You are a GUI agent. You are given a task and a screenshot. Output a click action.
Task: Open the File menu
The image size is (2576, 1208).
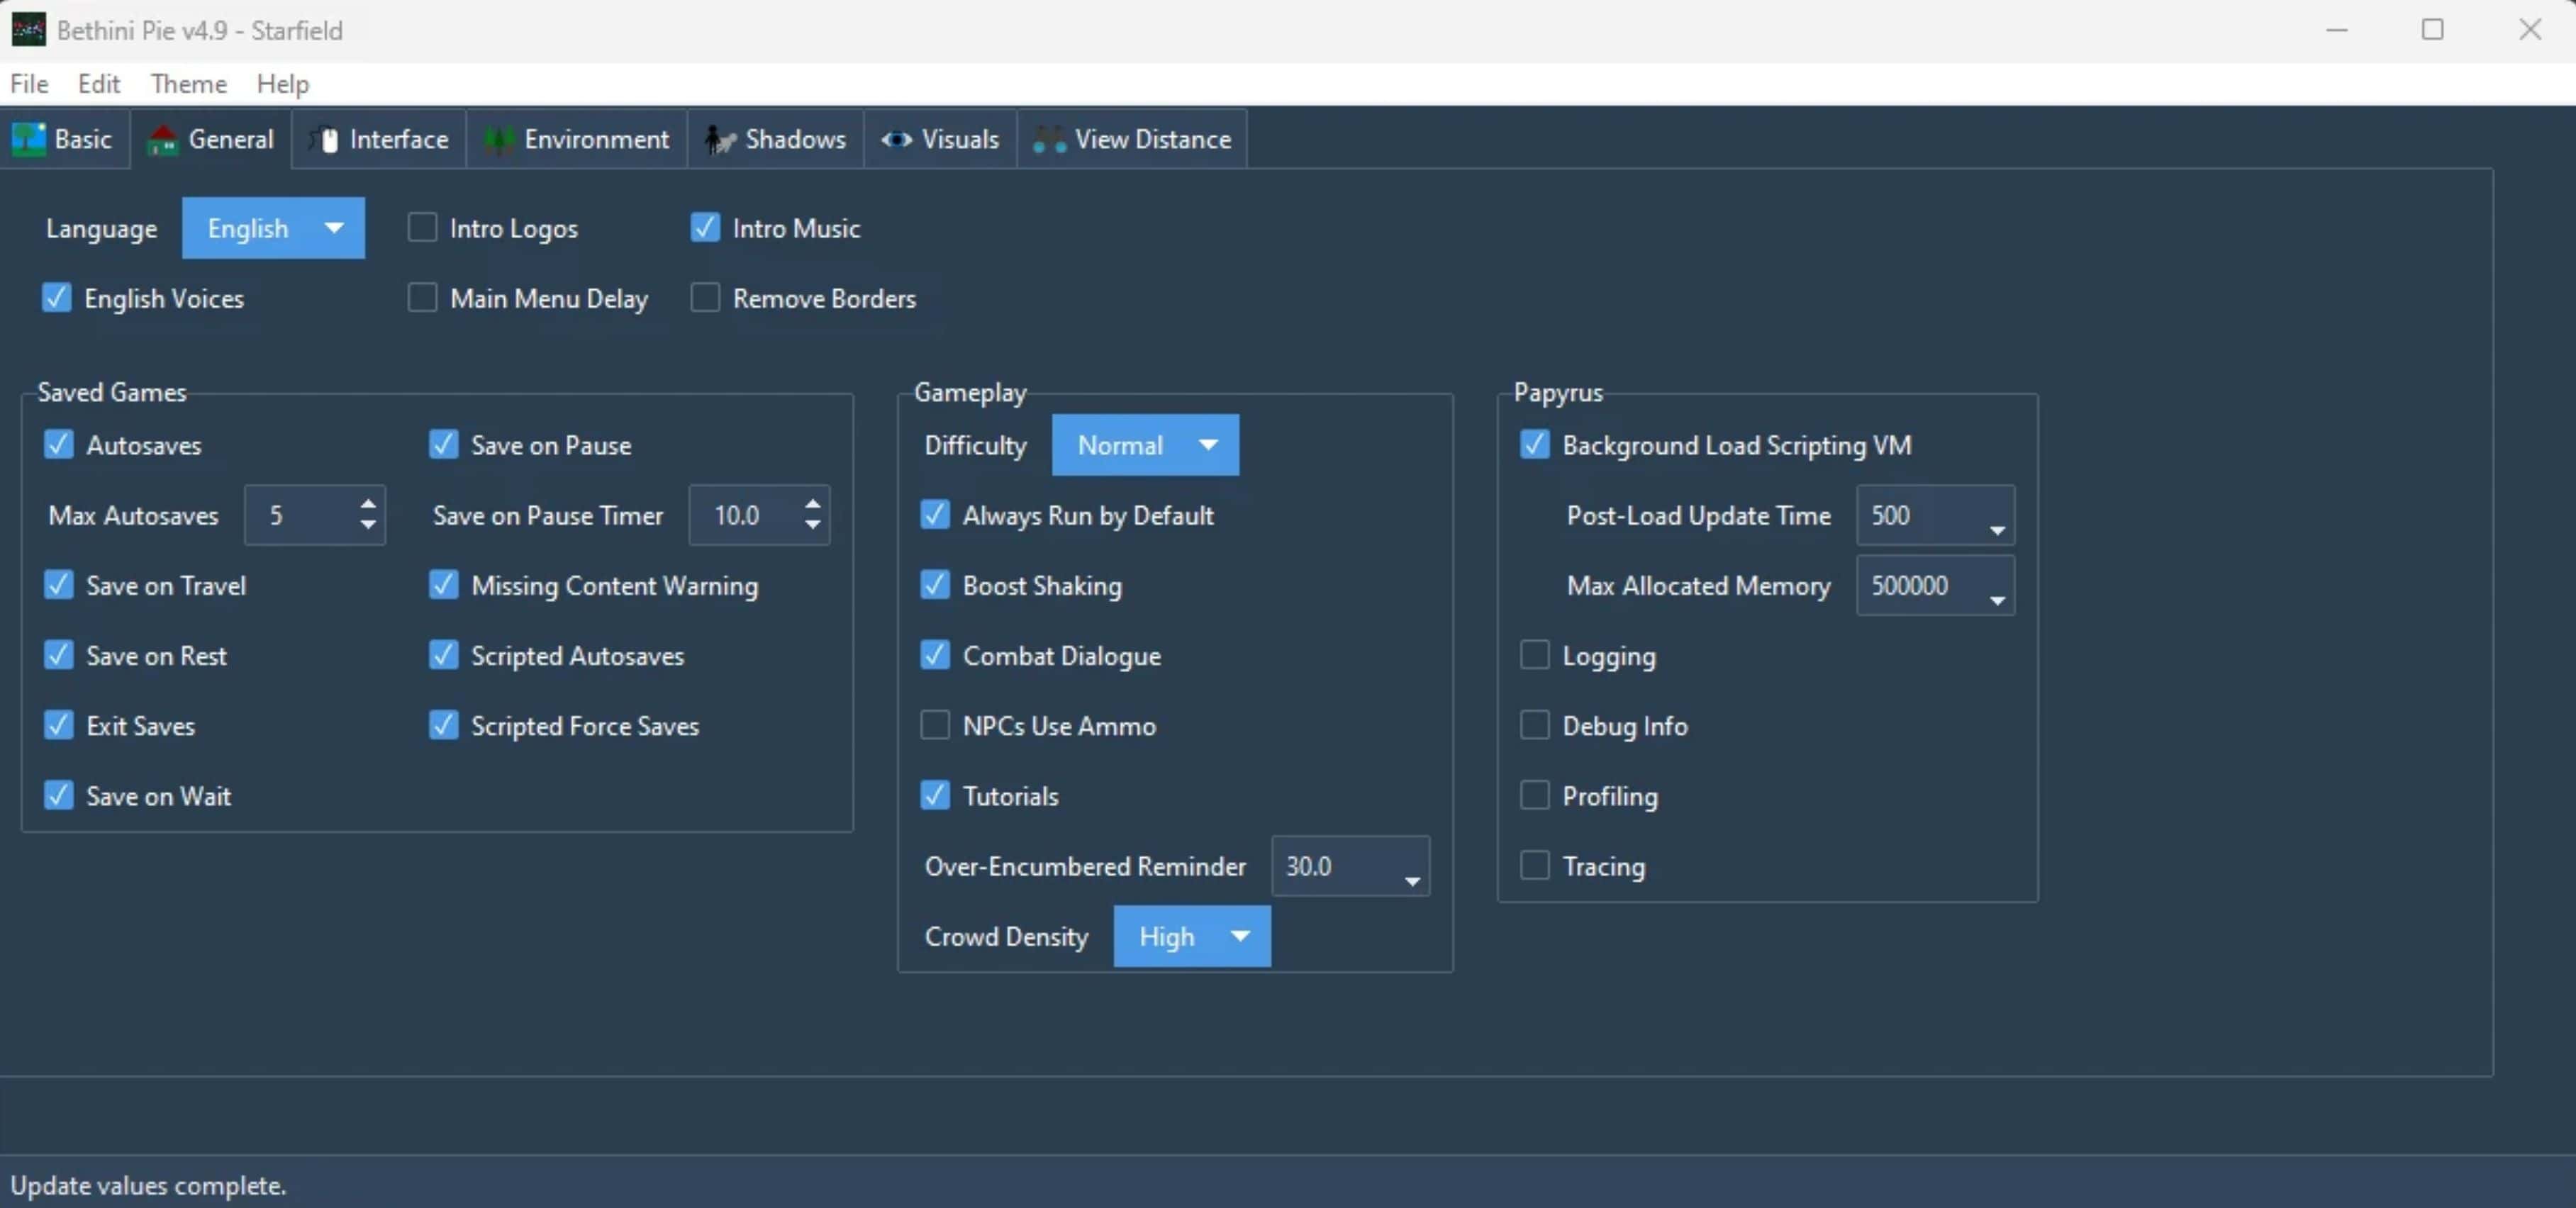point(29,84)
